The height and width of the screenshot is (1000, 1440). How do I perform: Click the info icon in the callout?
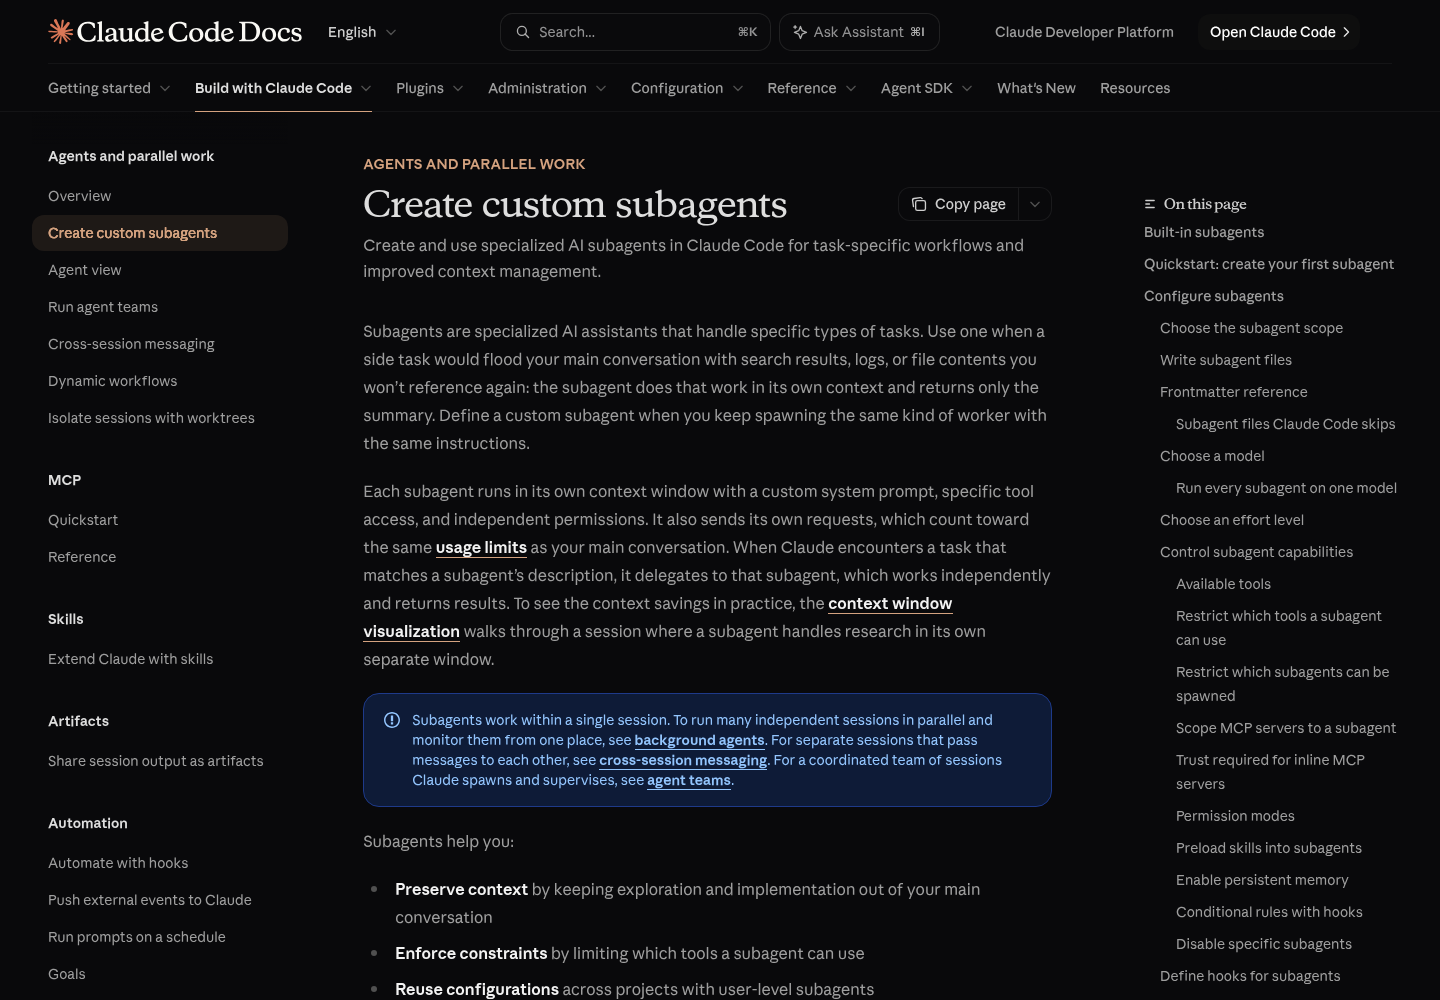[x=392, y=720]
